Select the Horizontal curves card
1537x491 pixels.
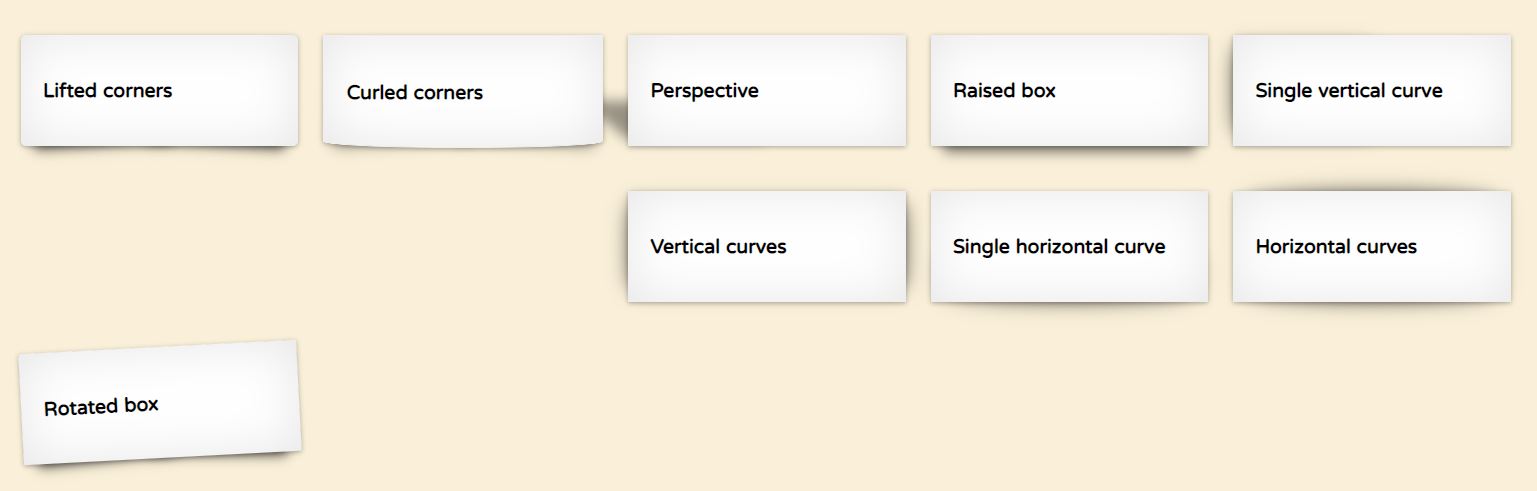(x=1372, y=246)
